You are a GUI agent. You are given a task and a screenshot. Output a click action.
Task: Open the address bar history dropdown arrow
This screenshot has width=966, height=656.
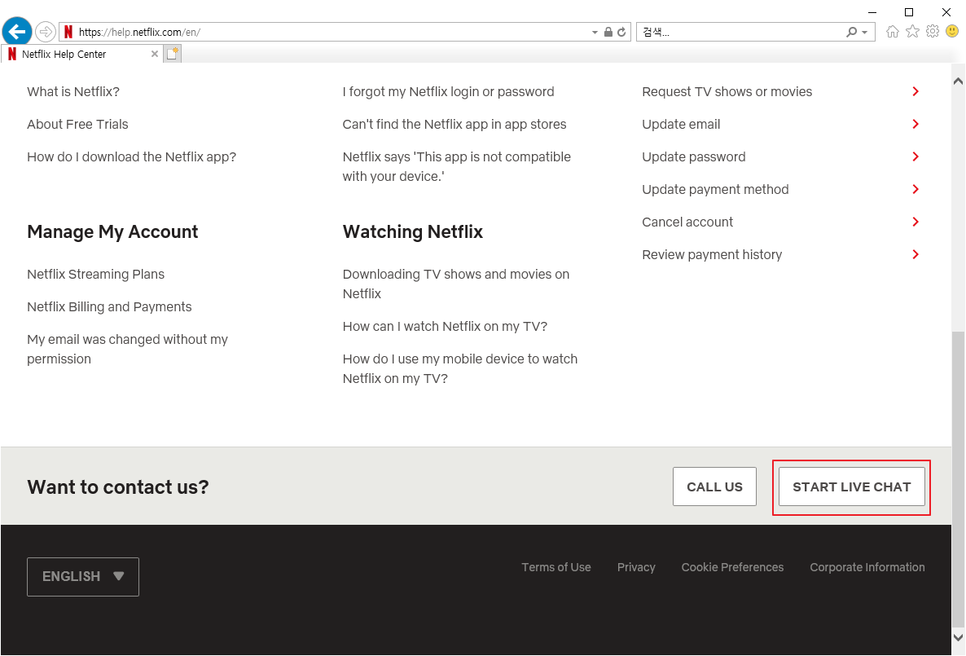595,32
